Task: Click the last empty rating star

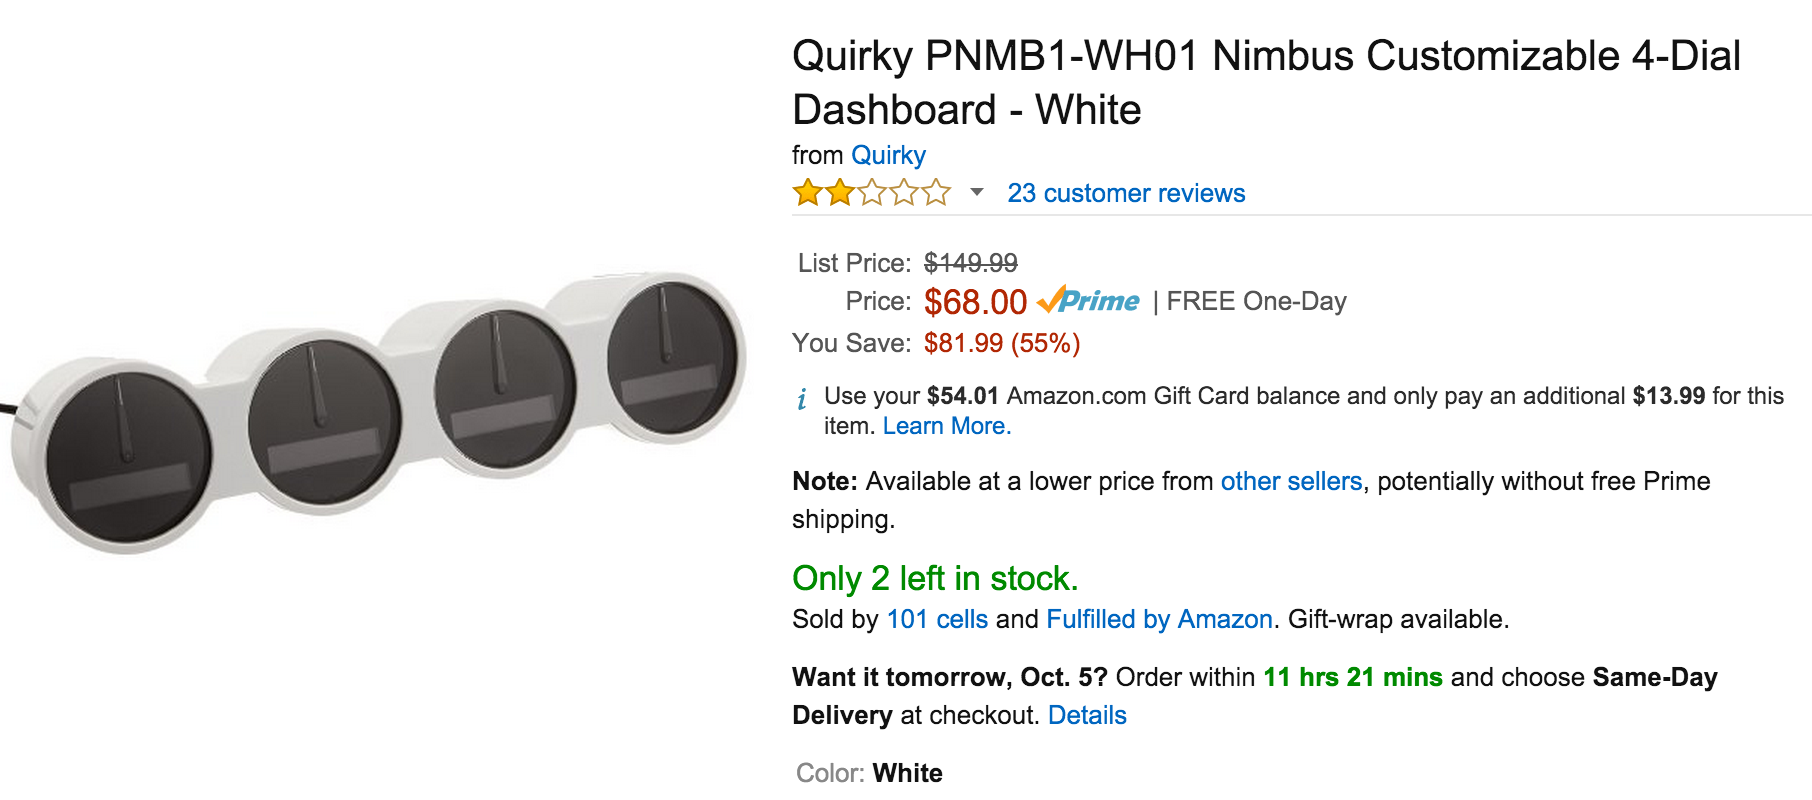Action: tap(937, 192)
